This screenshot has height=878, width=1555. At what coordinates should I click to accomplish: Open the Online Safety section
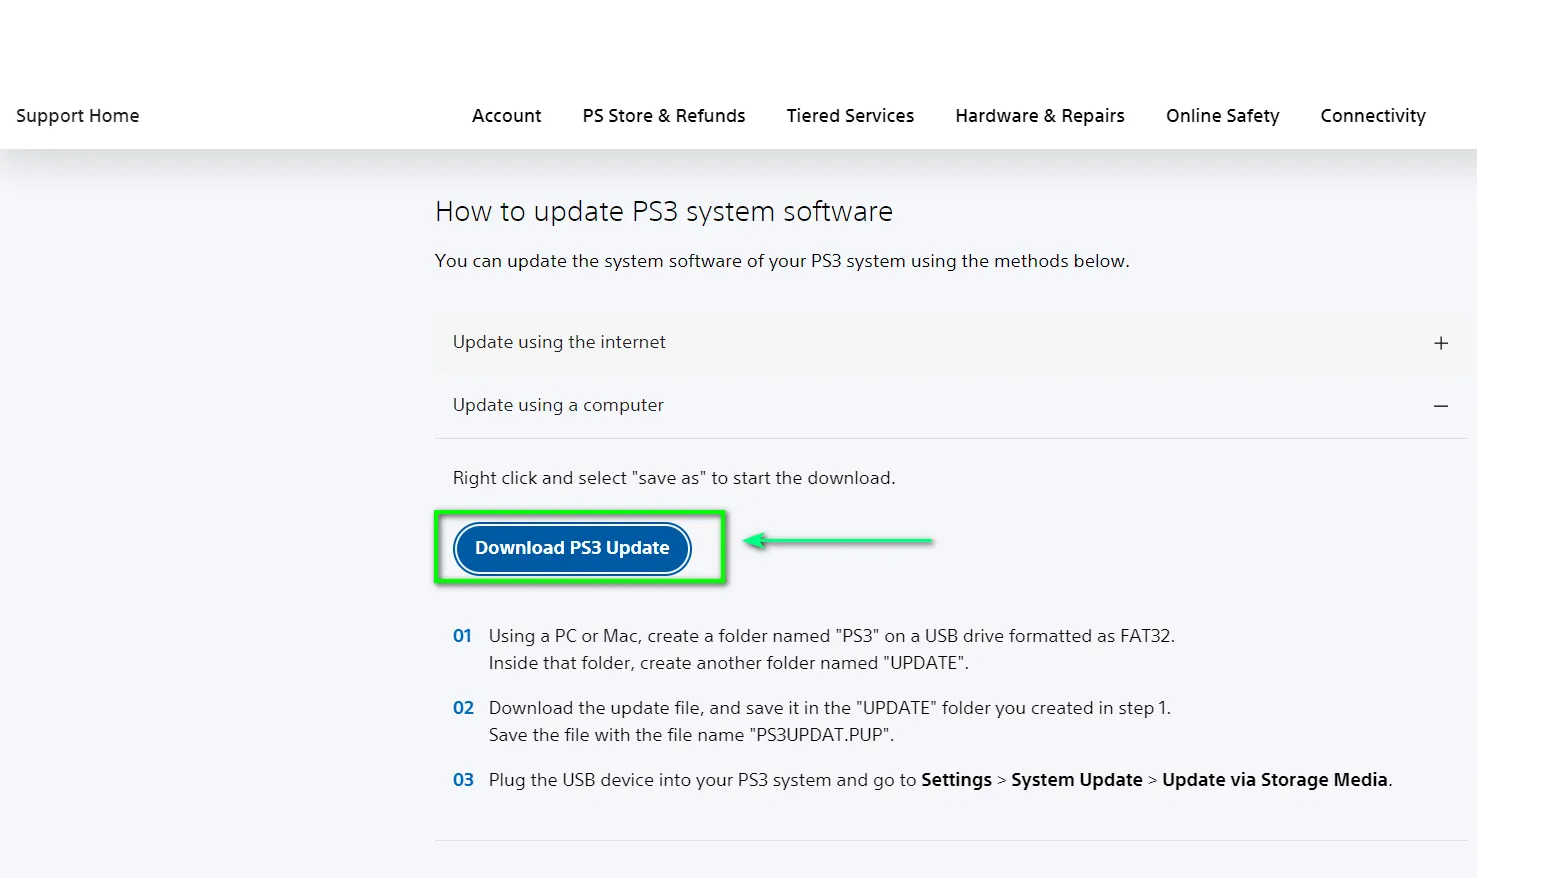coord(1222,115)
